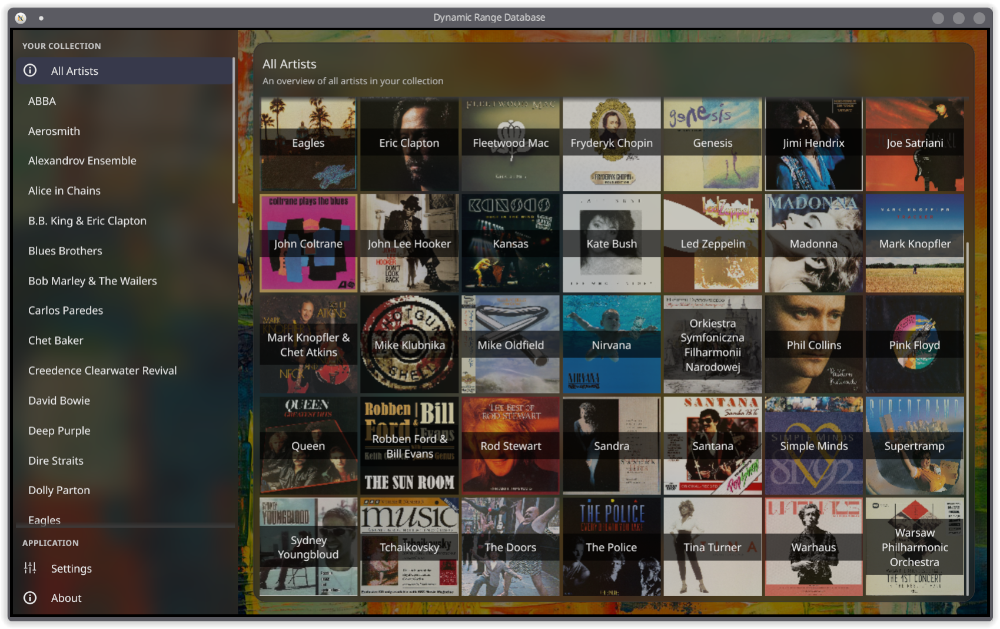Click the artist grid vertical scrollbar
Screen dimensions: 1000x629
pos(967,418)
